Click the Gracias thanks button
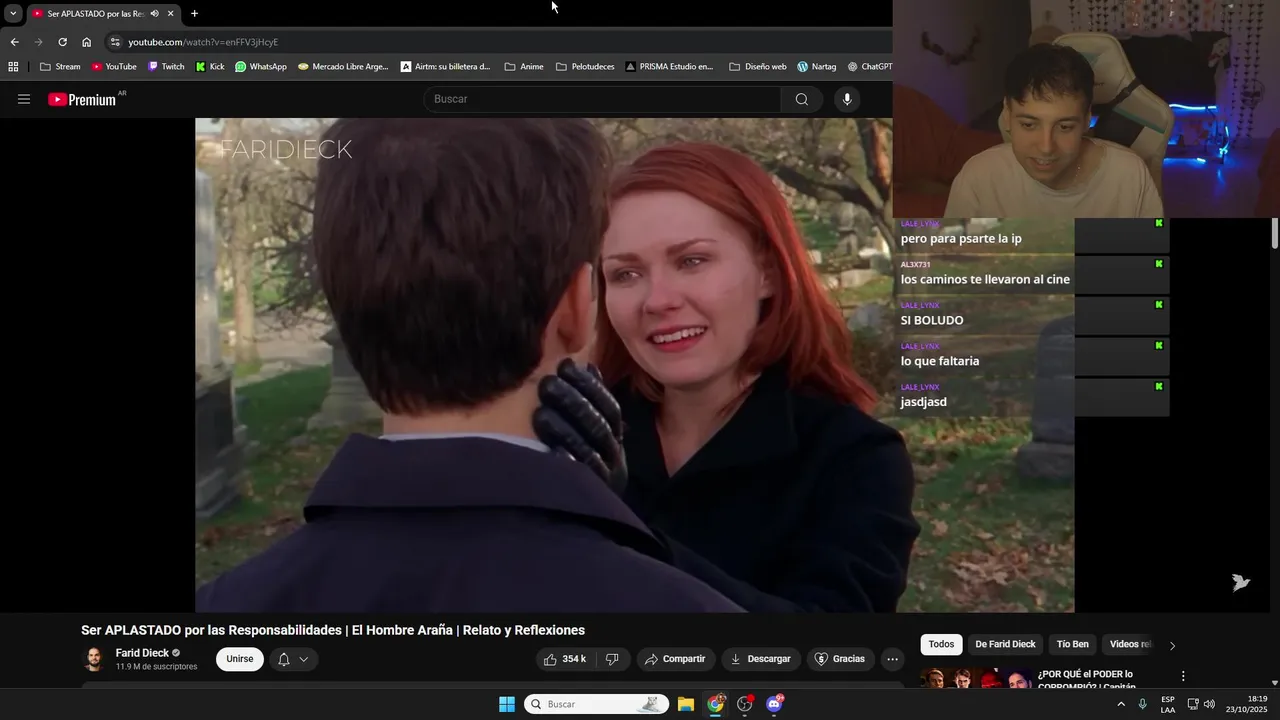1280x720 pixels. coord(840,659)
